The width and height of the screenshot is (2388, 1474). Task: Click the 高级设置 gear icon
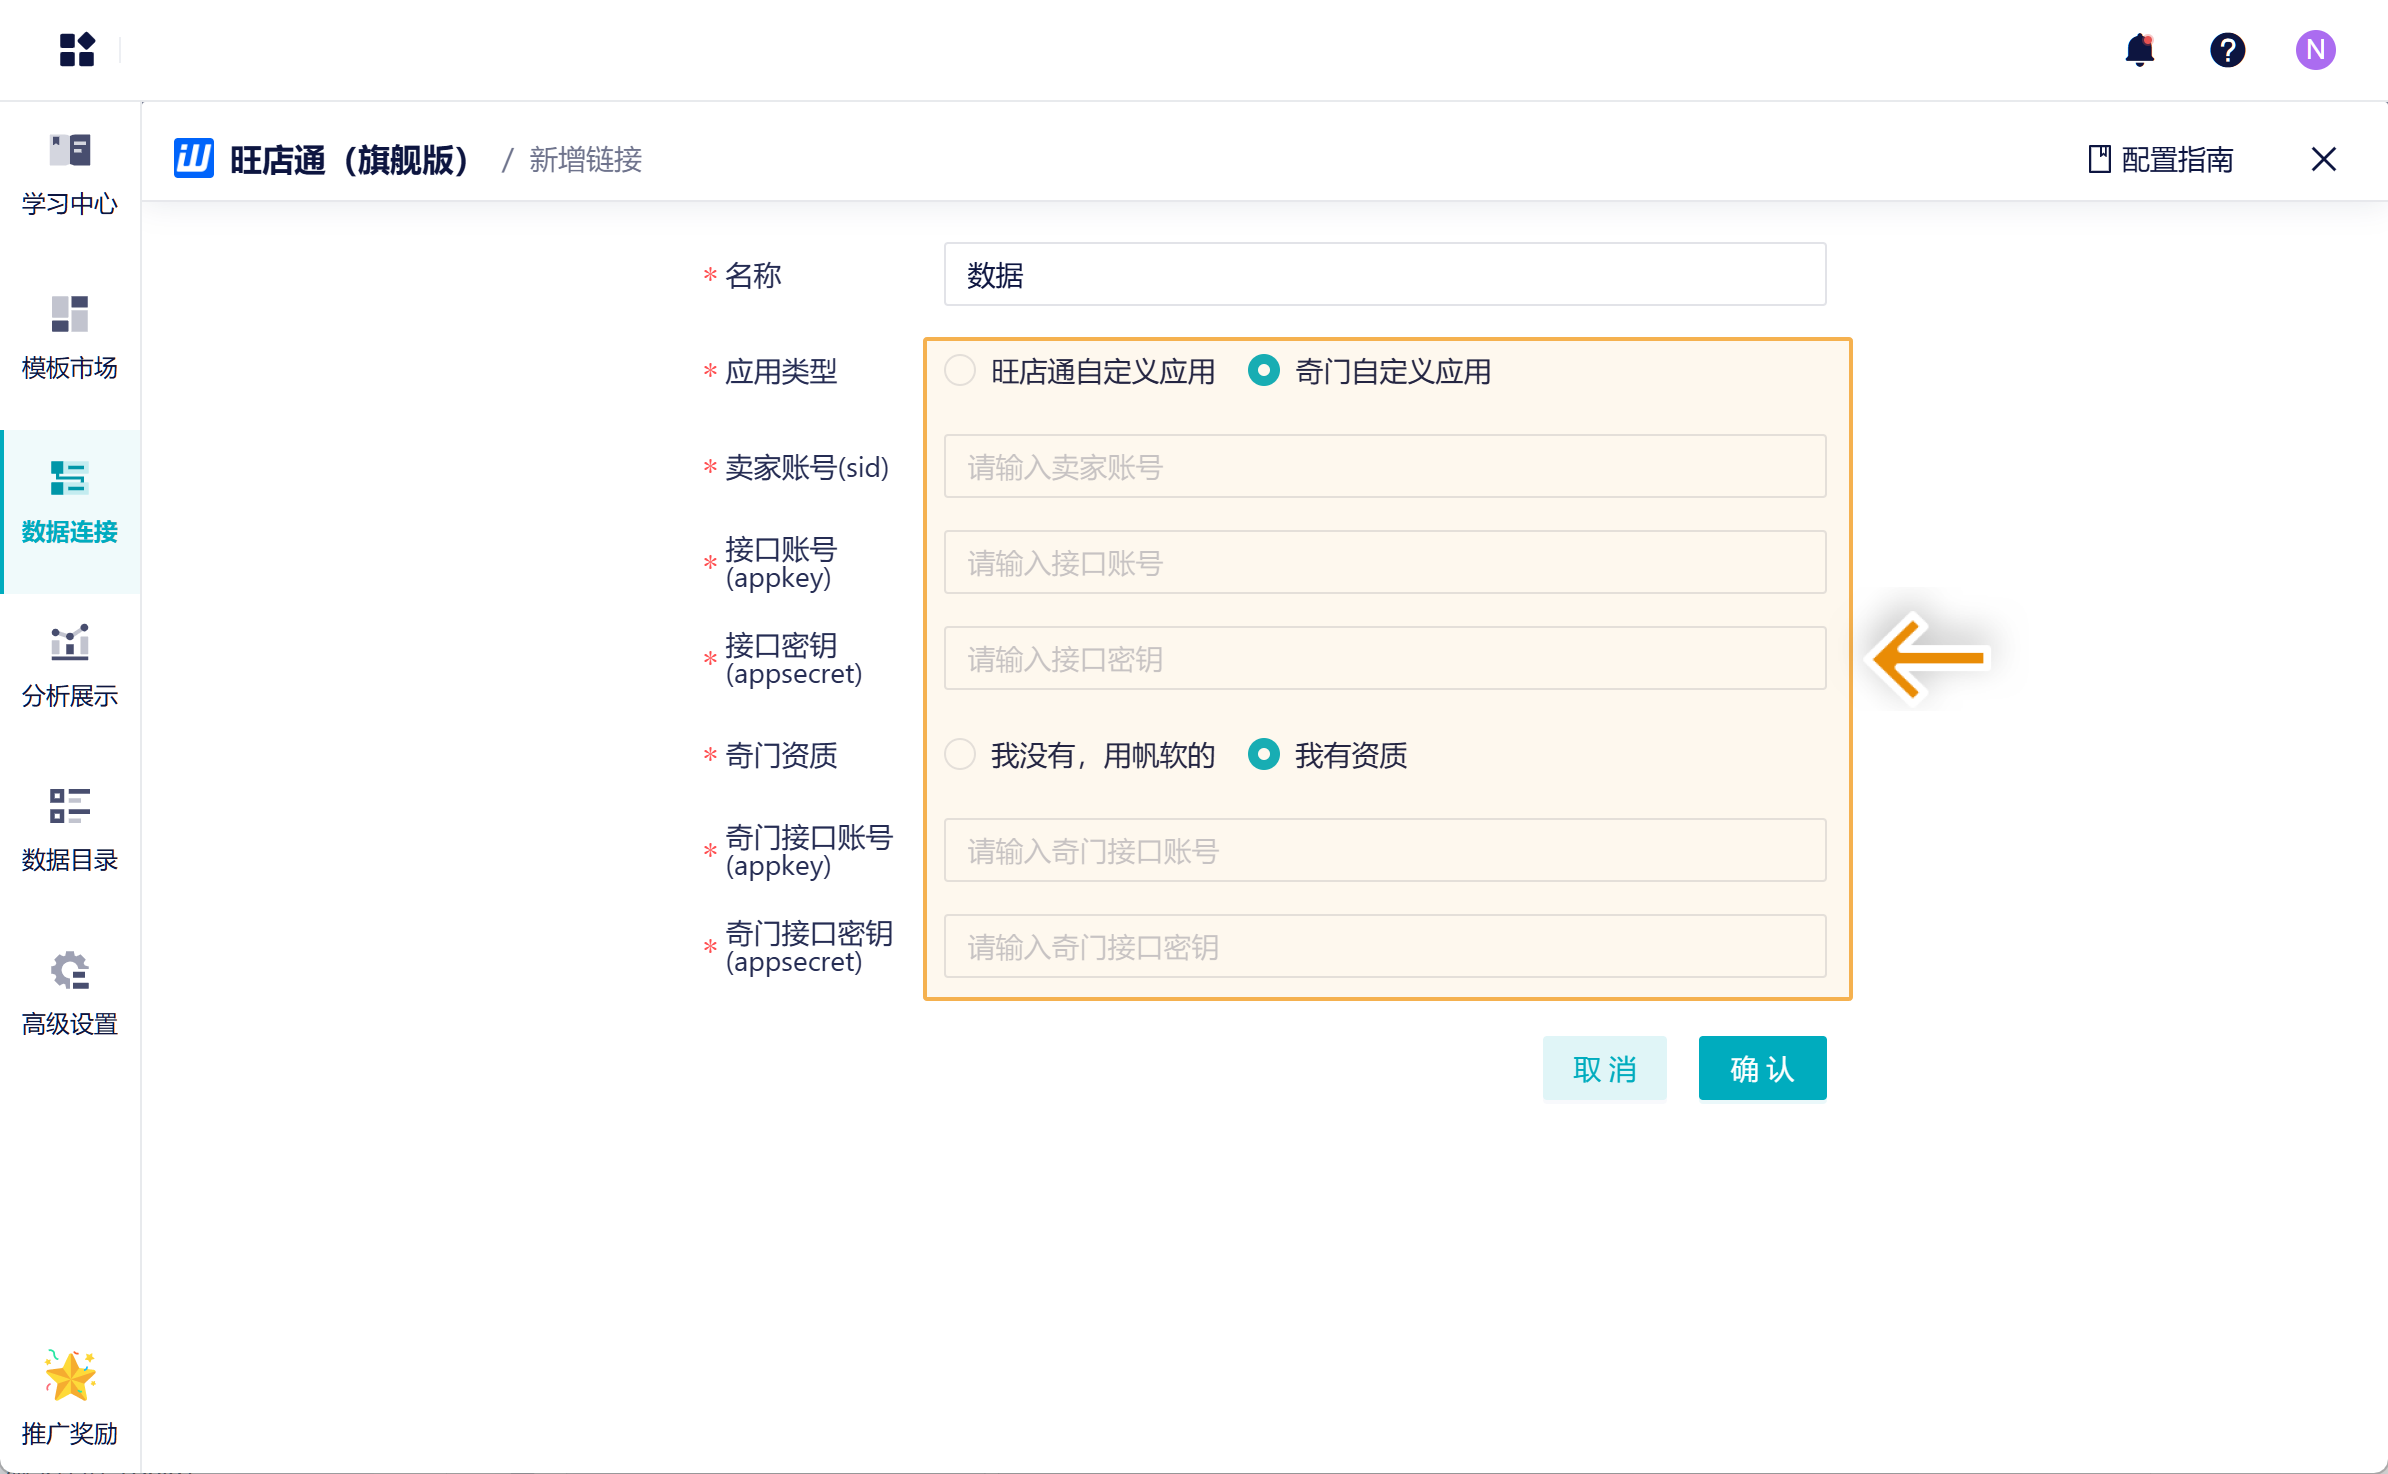70,970
